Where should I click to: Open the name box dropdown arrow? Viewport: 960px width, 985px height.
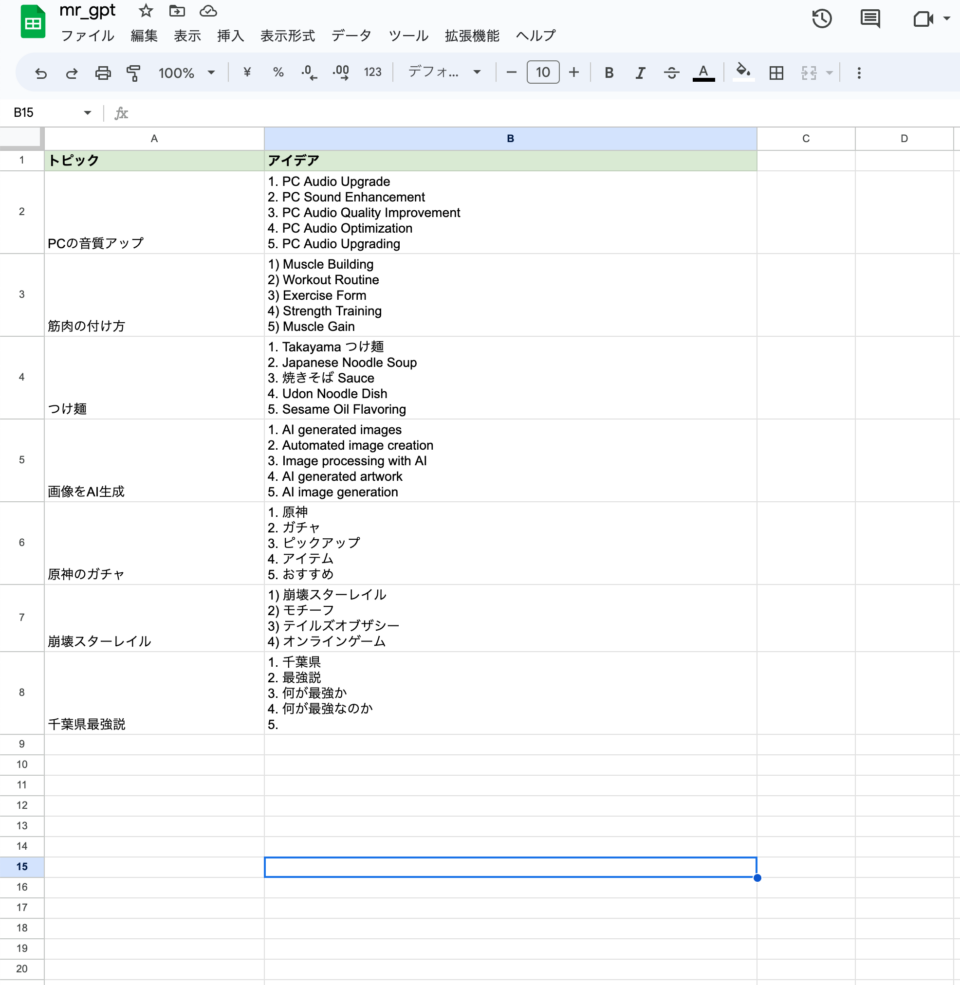coord(88,113)
